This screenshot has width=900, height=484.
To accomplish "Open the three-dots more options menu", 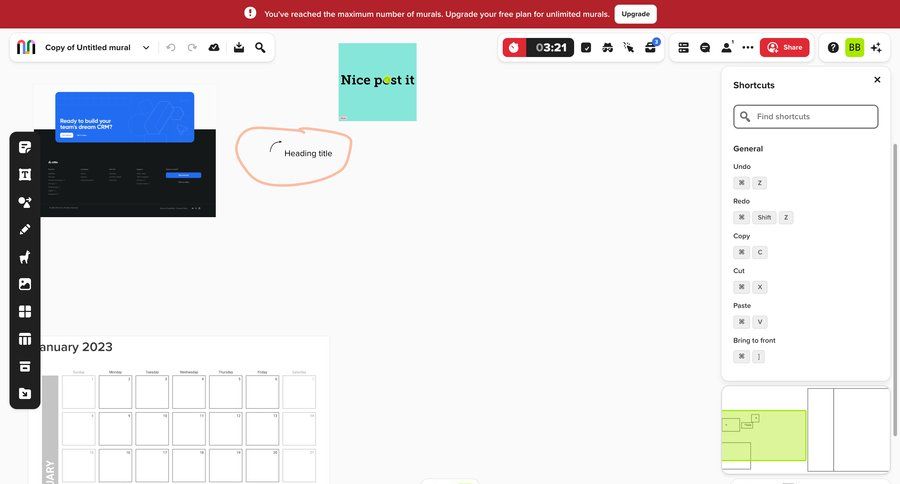I will click(x=747, y=47).
